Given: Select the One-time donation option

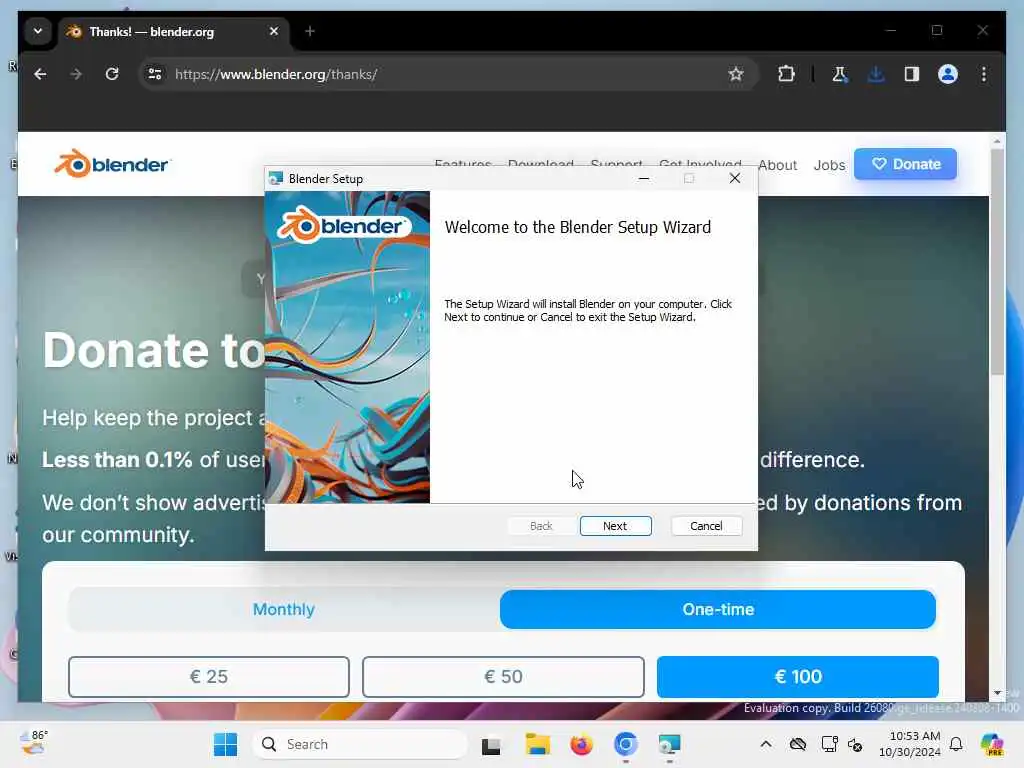Looking at the screenshot, I should (x=718, y=609).
